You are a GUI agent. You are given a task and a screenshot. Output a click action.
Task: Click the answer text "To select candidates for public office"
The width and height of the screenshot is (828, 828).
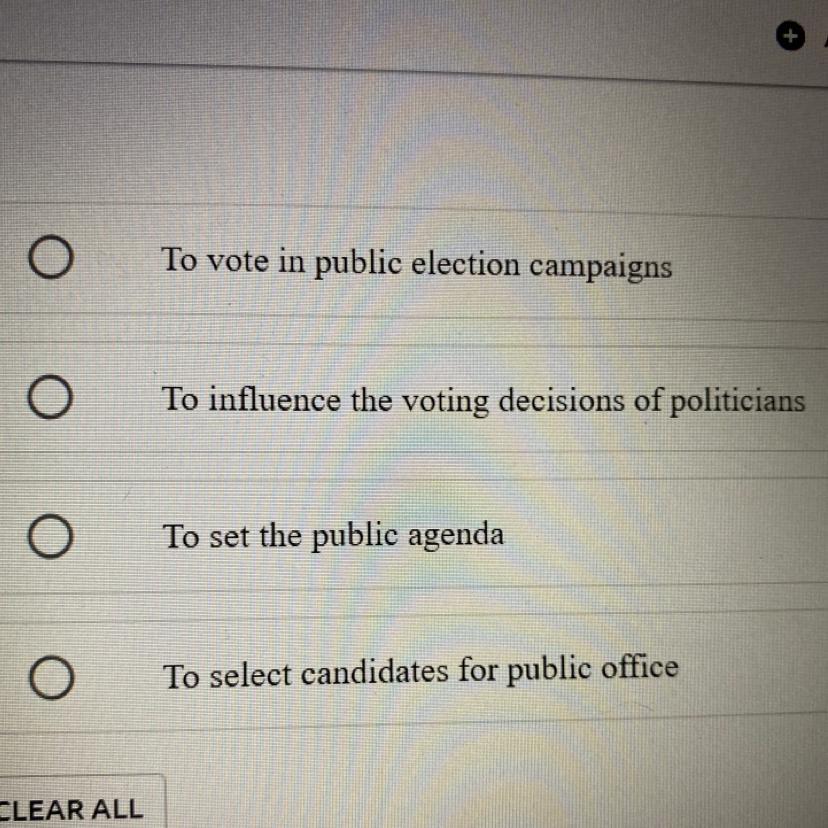pyautogui.click(x=420, y=672)
